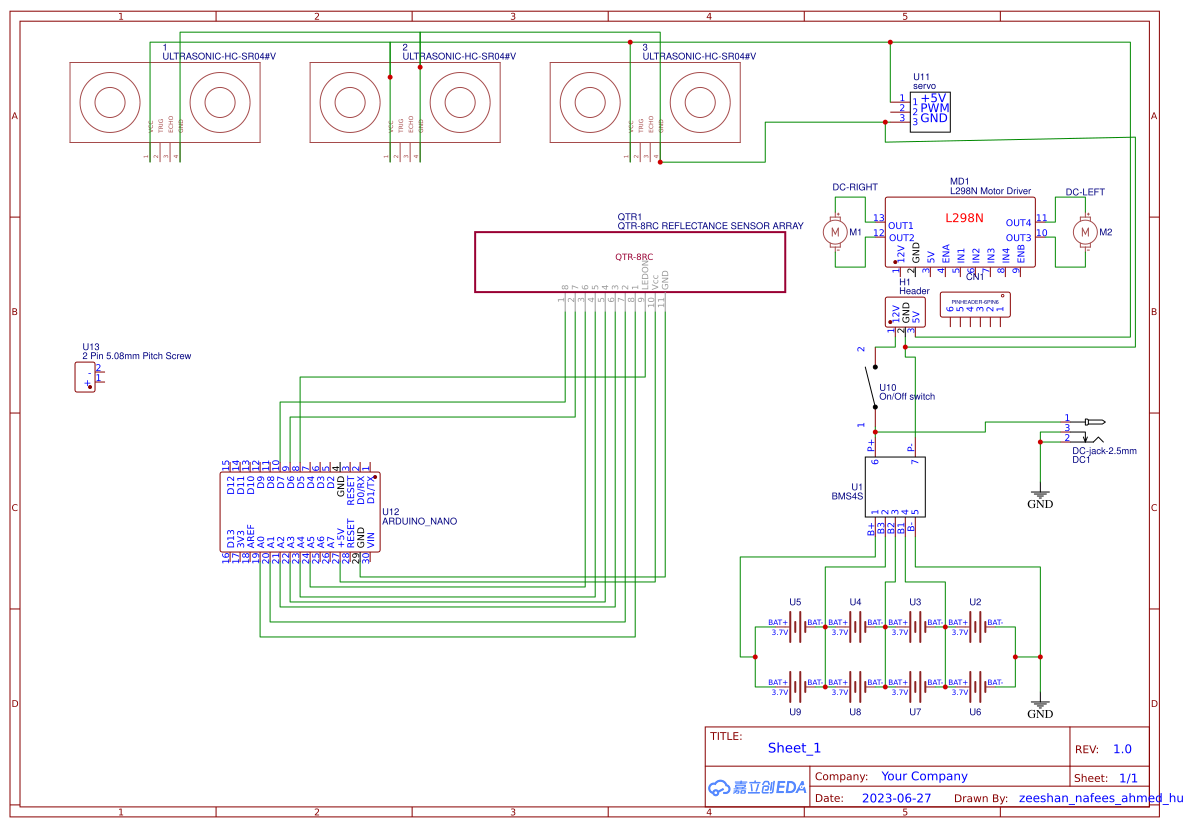The width and height of the screenshot is (1197, 827).
Task: Click the "DC-LEFT" label
Action: pos(1085,192)
